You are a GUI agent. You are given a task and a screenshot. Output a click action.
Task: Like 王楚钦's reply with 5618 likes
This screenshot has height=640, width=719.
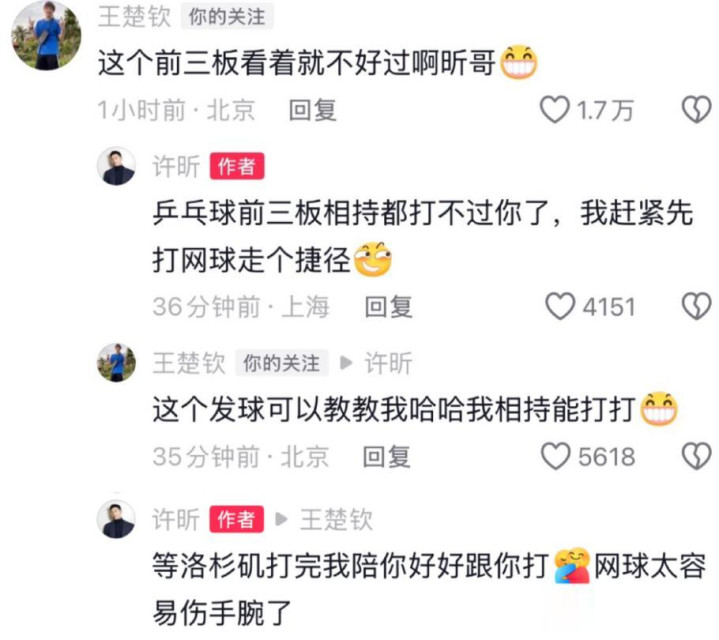556,456
